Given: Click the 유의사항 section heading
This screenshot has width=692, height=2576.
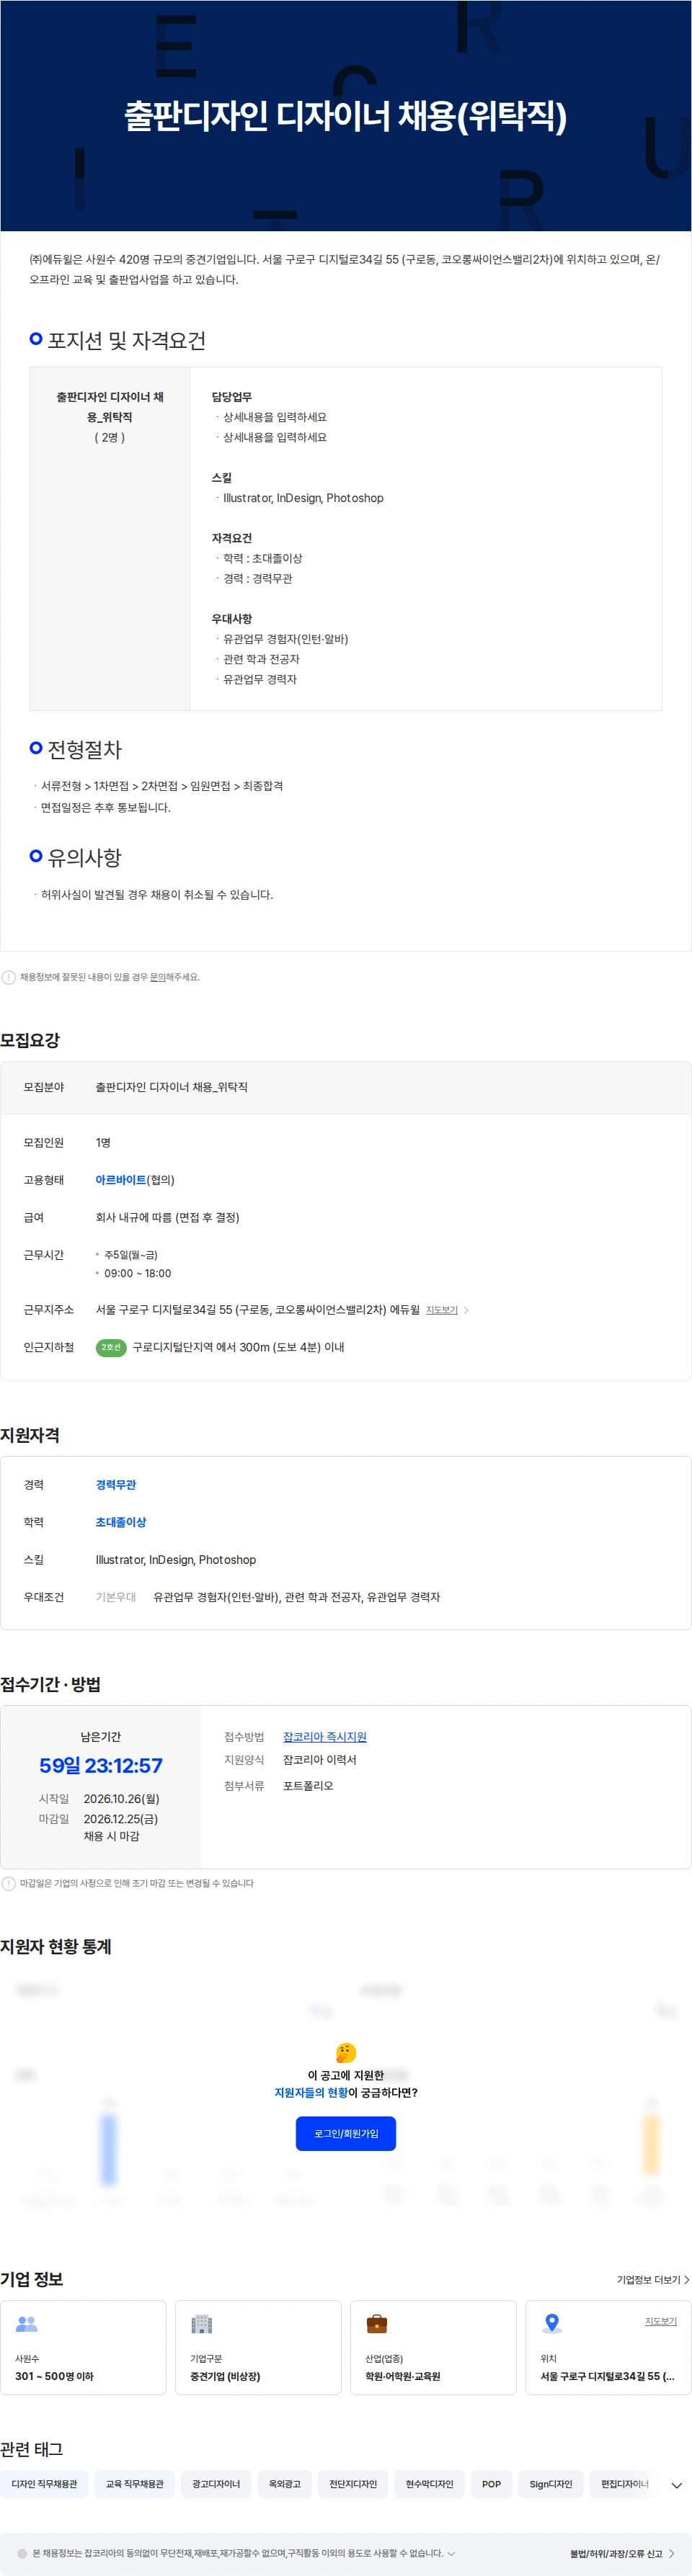Looking at the screenshot, I should pos(85,858).
